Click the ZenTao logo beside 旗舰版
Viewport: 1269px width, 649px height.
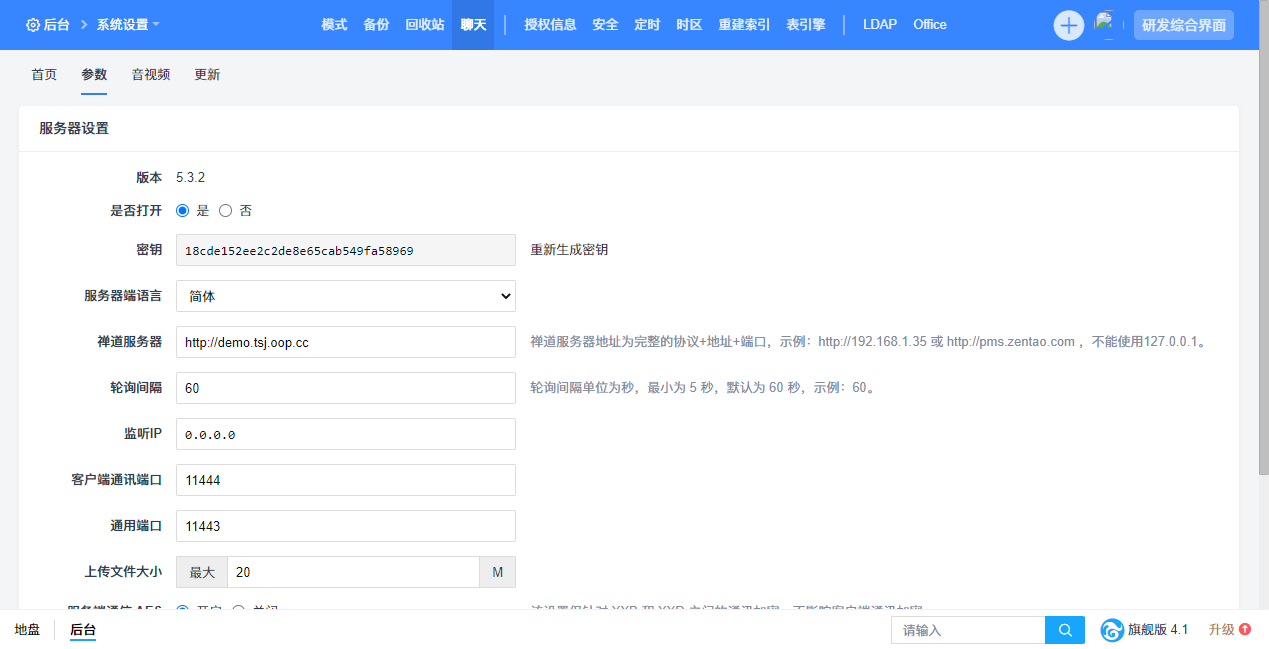click(1112, 630)
